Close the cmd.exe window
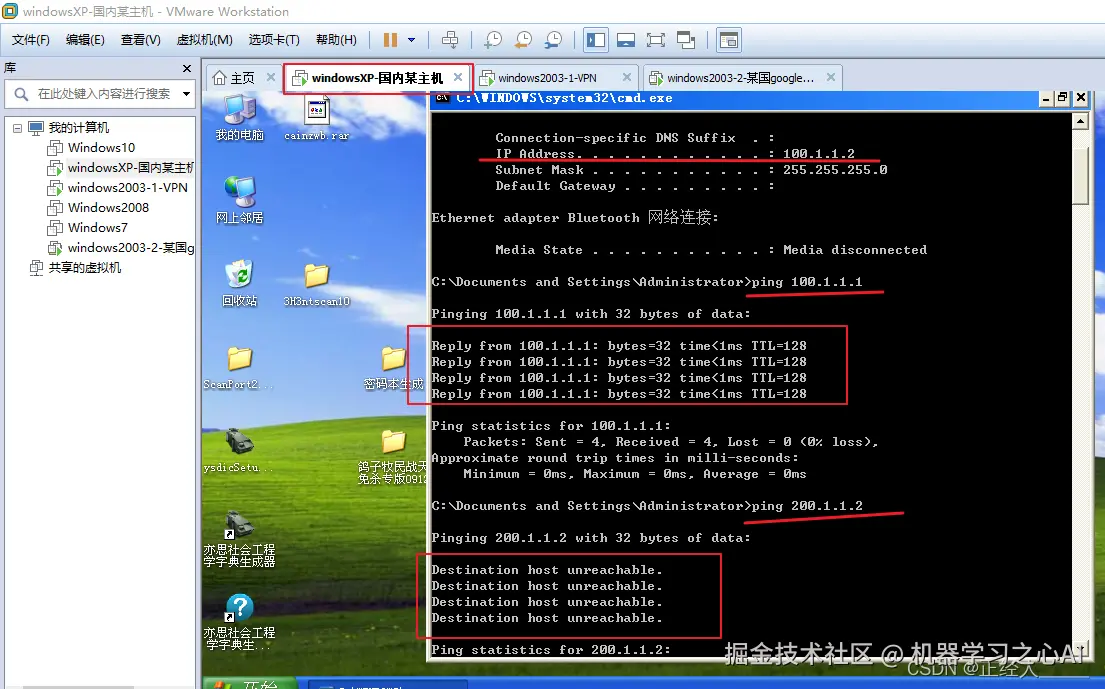The height and width of the screenshot is (689, 1105). click(1080, 99)
